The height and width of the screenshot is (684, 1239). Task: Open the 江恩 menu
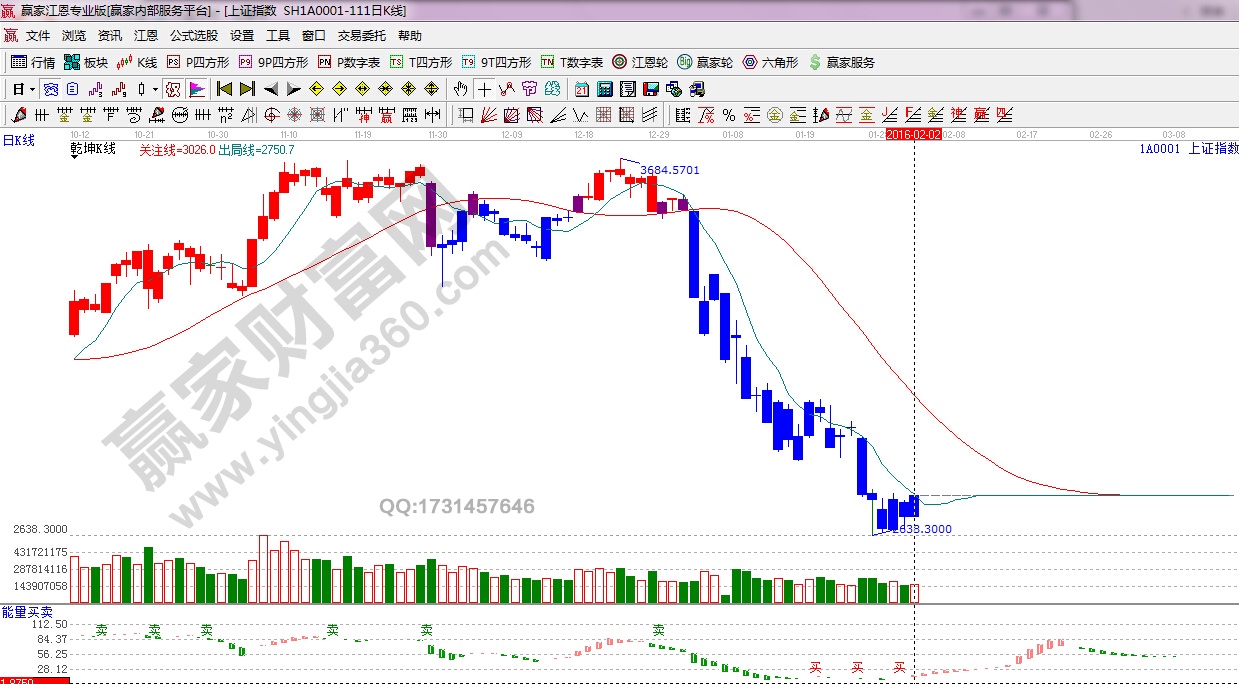(x=146, y=36)
